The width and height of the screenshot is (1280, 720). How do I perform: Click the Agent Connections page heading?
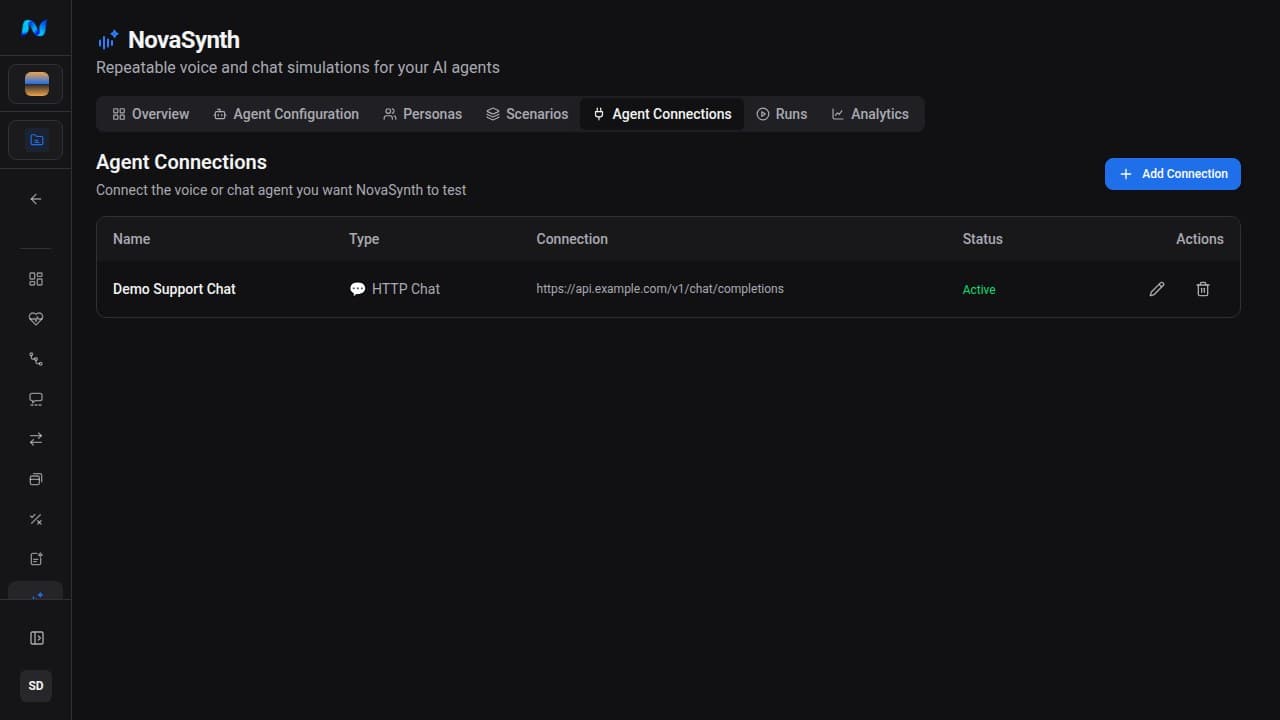(181, 162)
